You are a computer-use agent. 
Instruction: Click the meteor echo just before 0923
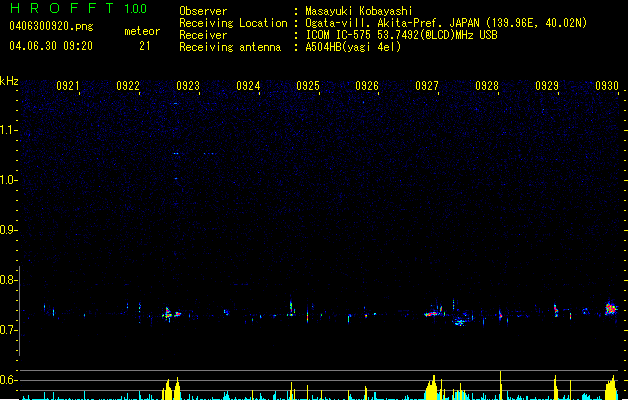[171, 314]
